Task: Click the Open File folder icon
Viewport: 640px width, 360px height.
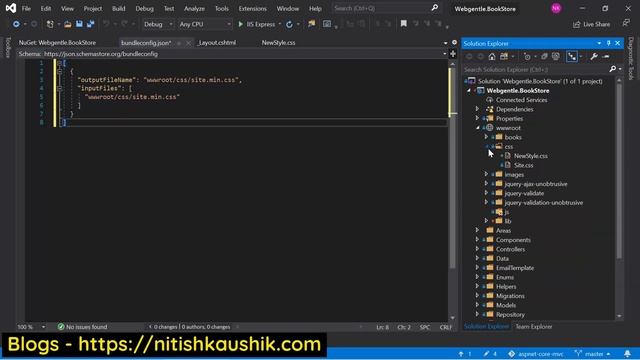Action: 68,24
